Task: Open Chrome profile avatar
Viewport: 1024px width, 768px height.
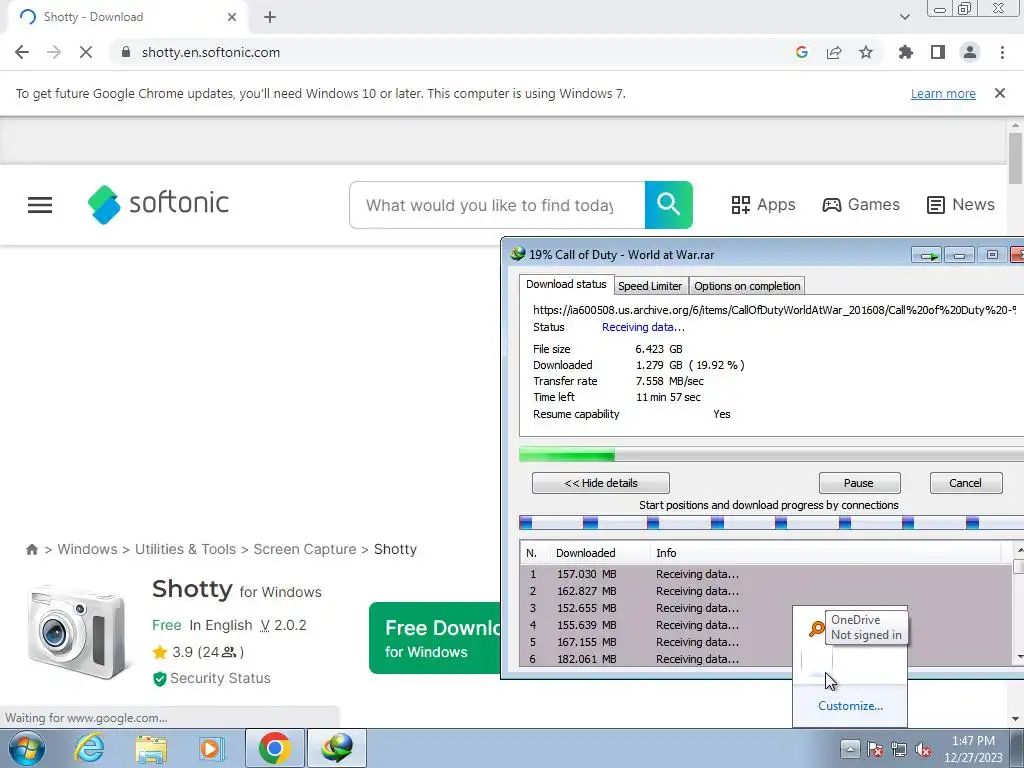Action: (x=970, y=52)
